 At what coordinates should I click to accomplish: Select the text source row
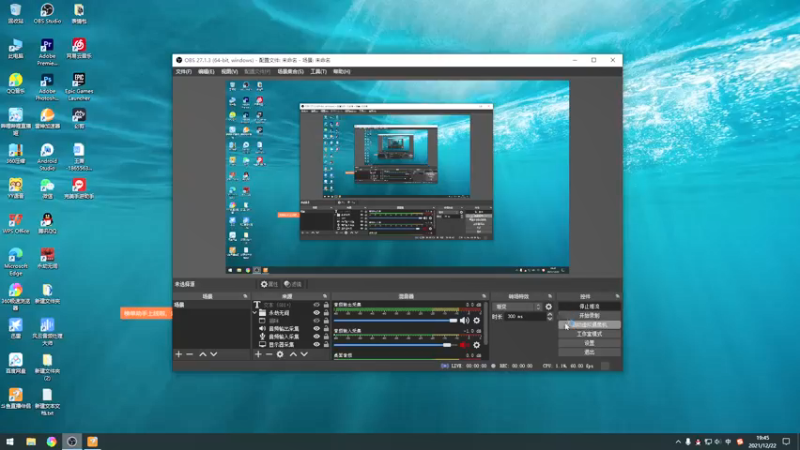291,305
